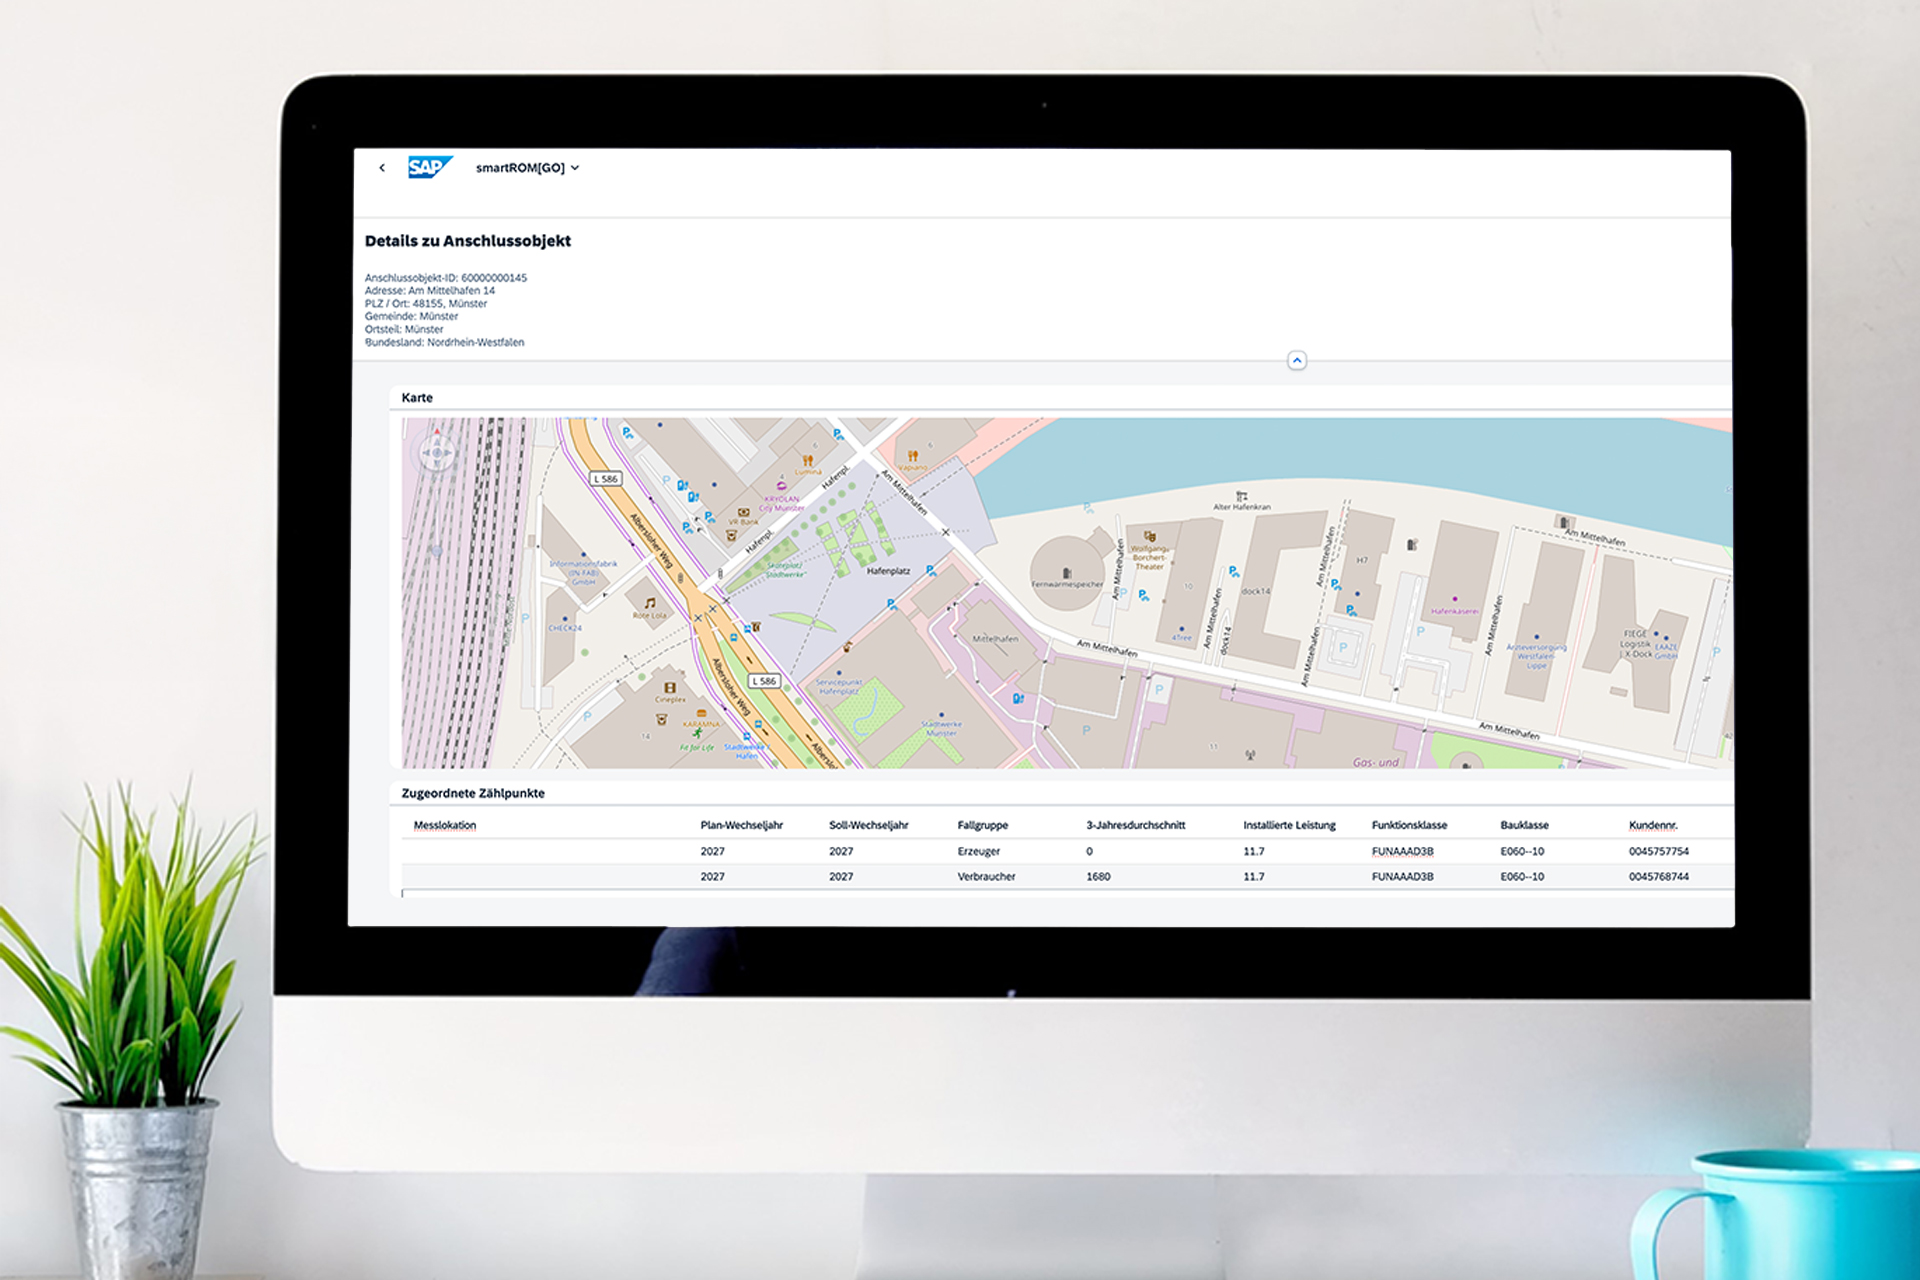Image resolution: width=1920 pixels, height=1280 pixels.
Task: Click the Lumina restaurant icon on map
Action: 808,461
